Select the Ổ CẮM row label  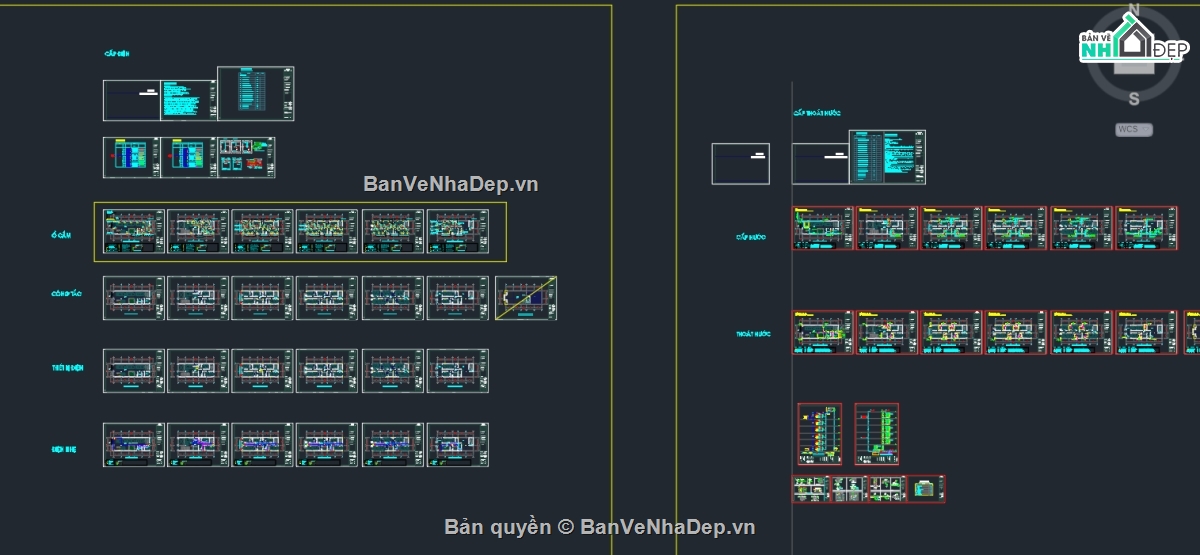[x=62, y=234]
